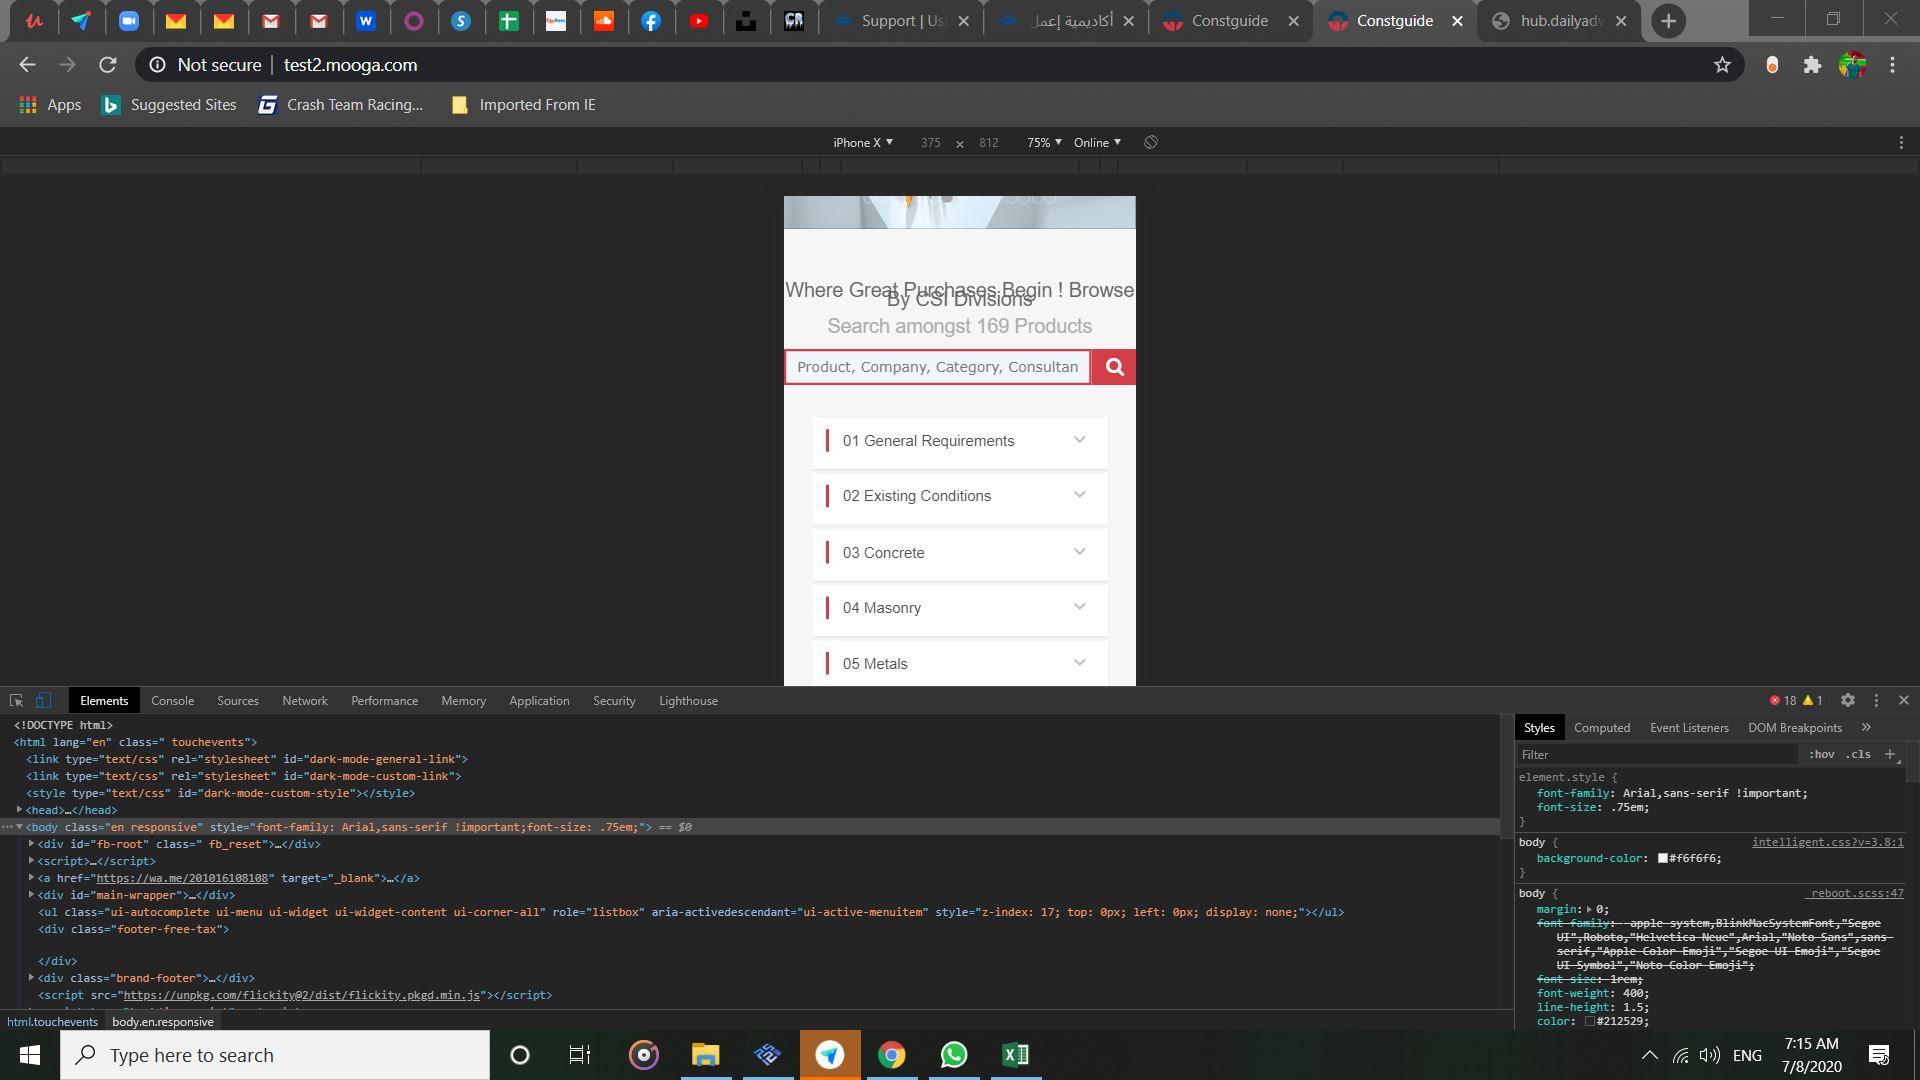Expand the main-wrapper div node
The height and width of the screenshot is (1080, 1920).
tap(32, 894)
